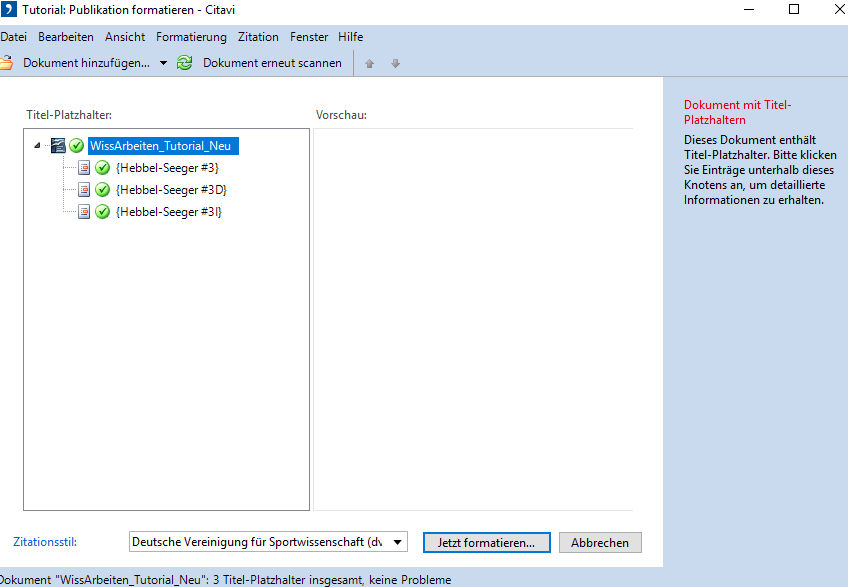Open the Zitationsstil combo box

[x=268, y=542]
